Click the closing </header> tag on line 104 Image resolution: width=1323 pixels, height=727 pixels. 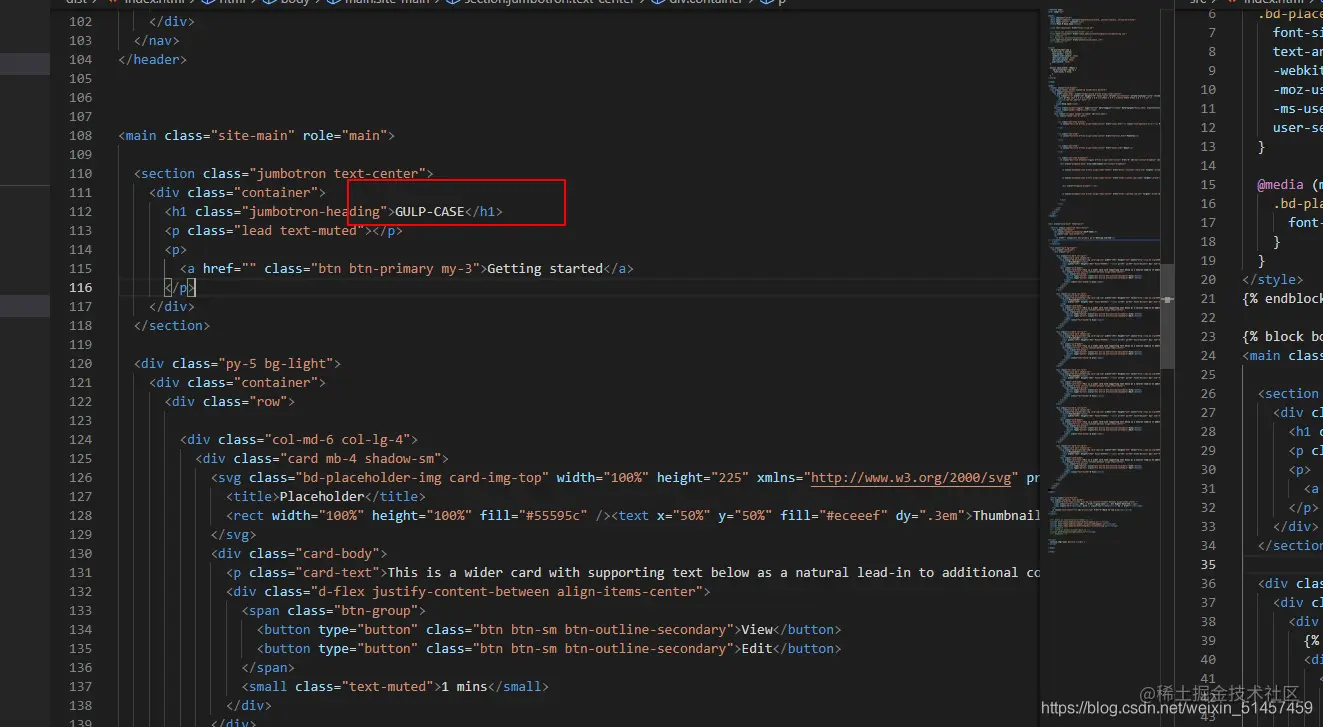(x=153, y=60)
